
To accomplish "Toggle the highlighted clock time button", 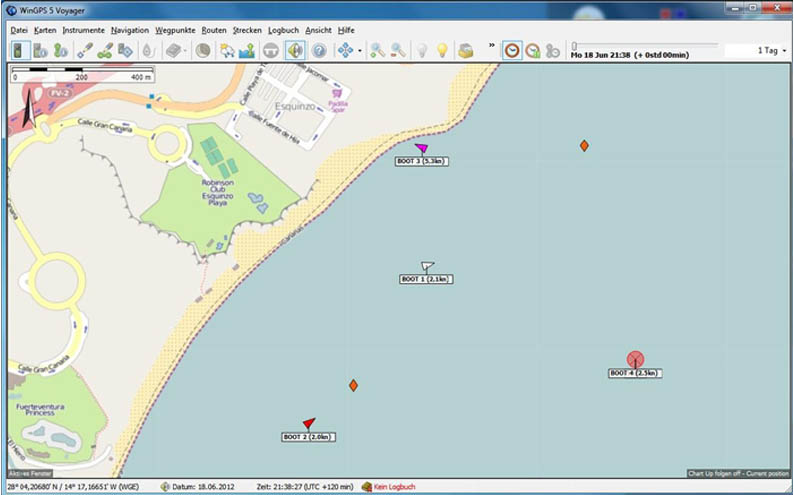I will 511,50.
